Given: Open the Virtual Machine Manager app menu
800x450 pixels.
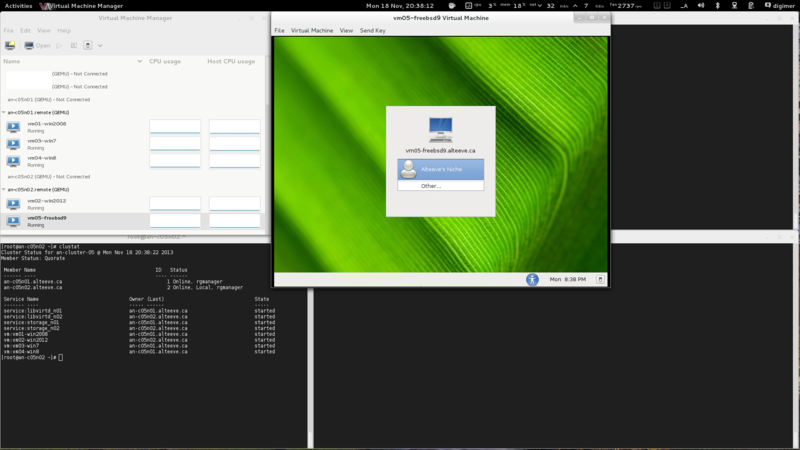Looking at the screenshot, I should pos(82,6).
